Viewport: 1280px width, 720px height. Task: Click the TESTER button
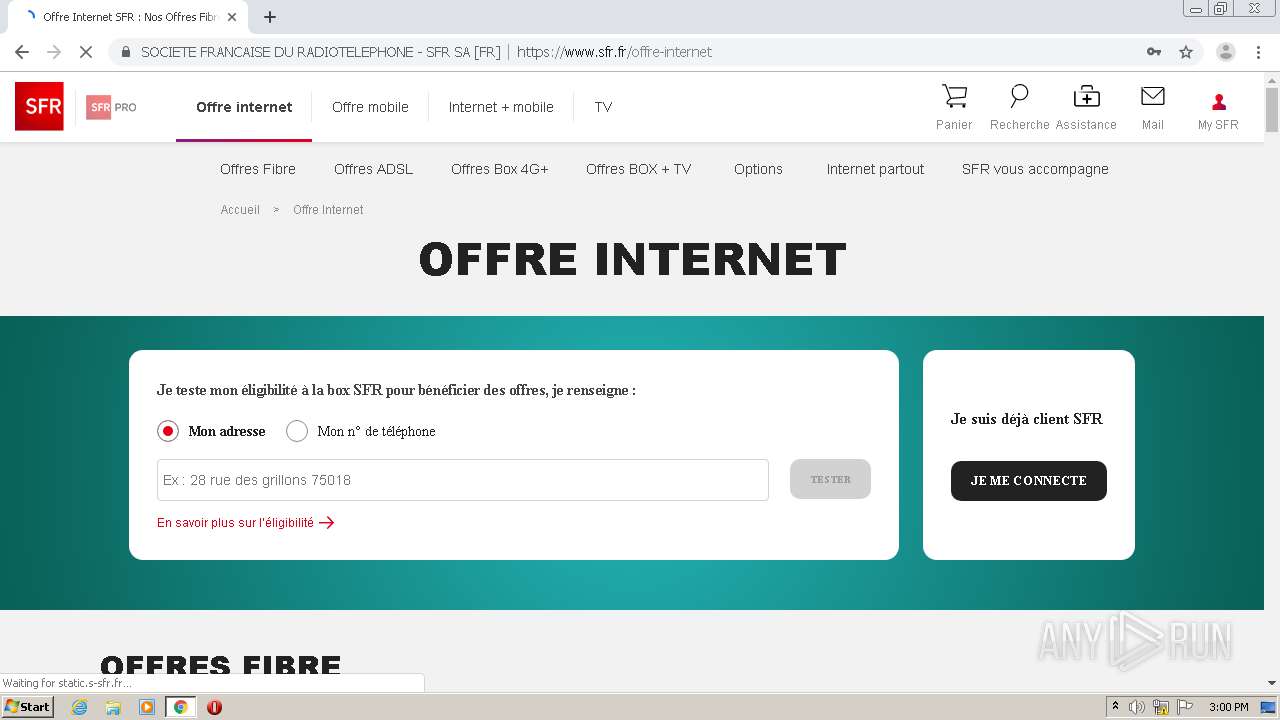coord(830,479)
